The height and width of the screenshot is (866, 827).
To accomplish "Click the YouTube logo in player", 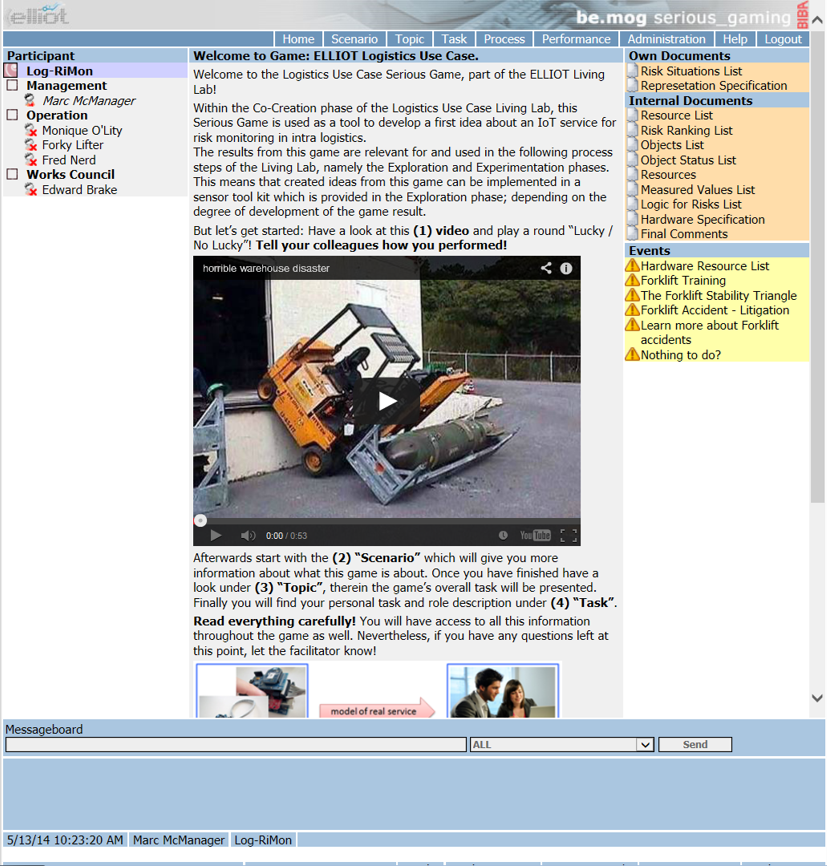I will [x=535, y=535].
